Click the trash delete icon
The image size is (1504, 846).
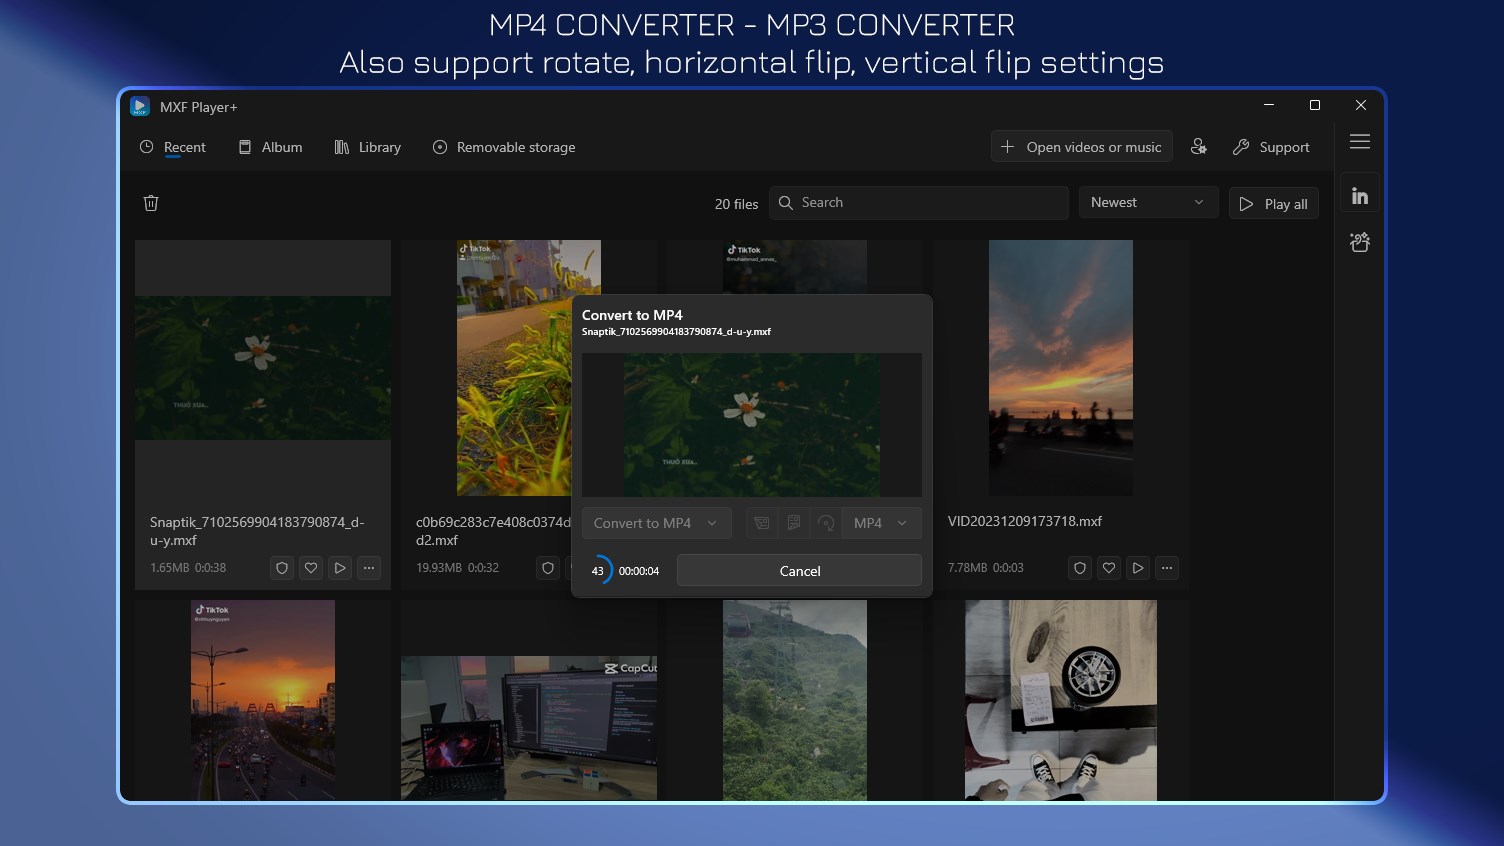click(151, 202)
